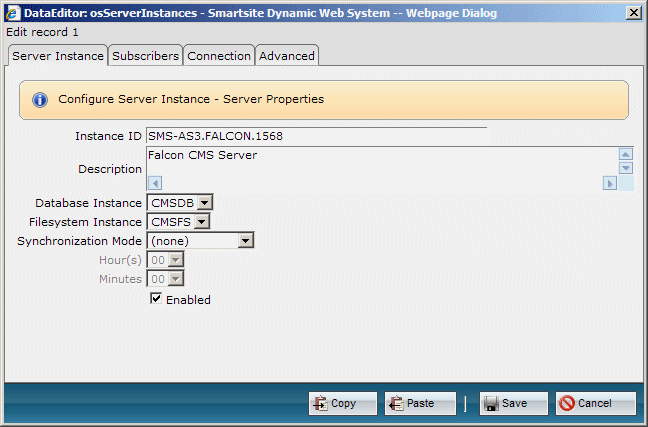Open the Database Instance dropdown
Image resolution: width=648 pixels, height=427 pixels.
[x=180, y=203]
